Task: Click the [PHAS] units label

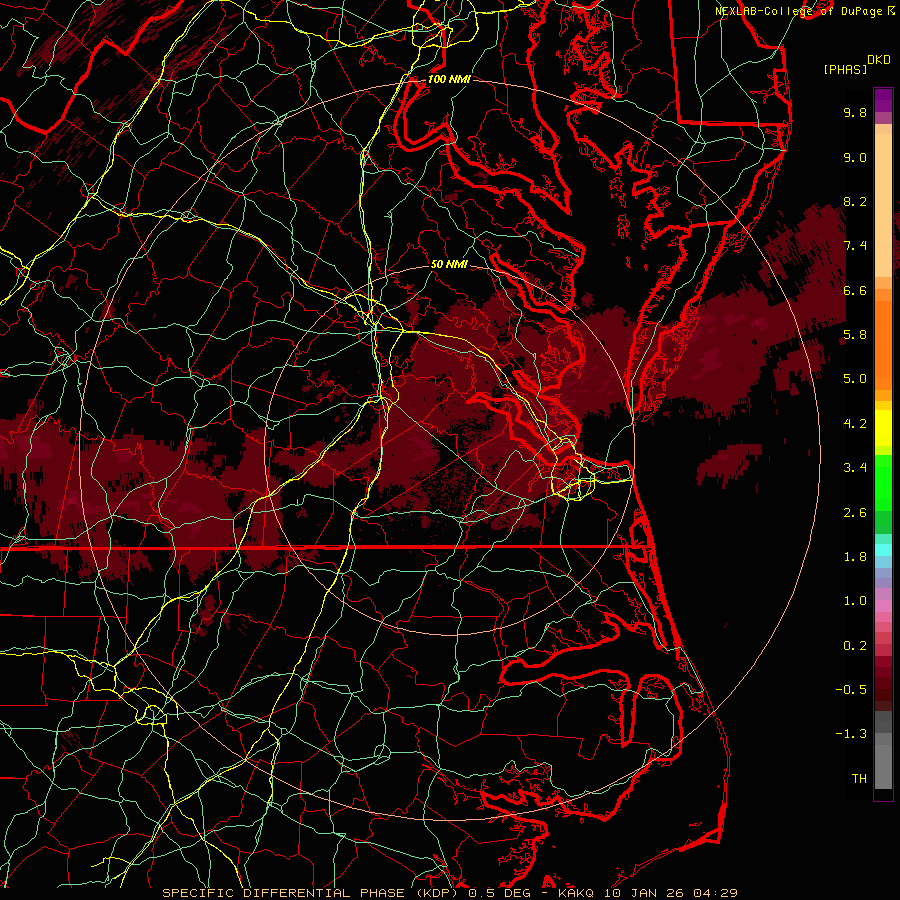Action: (845, 69)
